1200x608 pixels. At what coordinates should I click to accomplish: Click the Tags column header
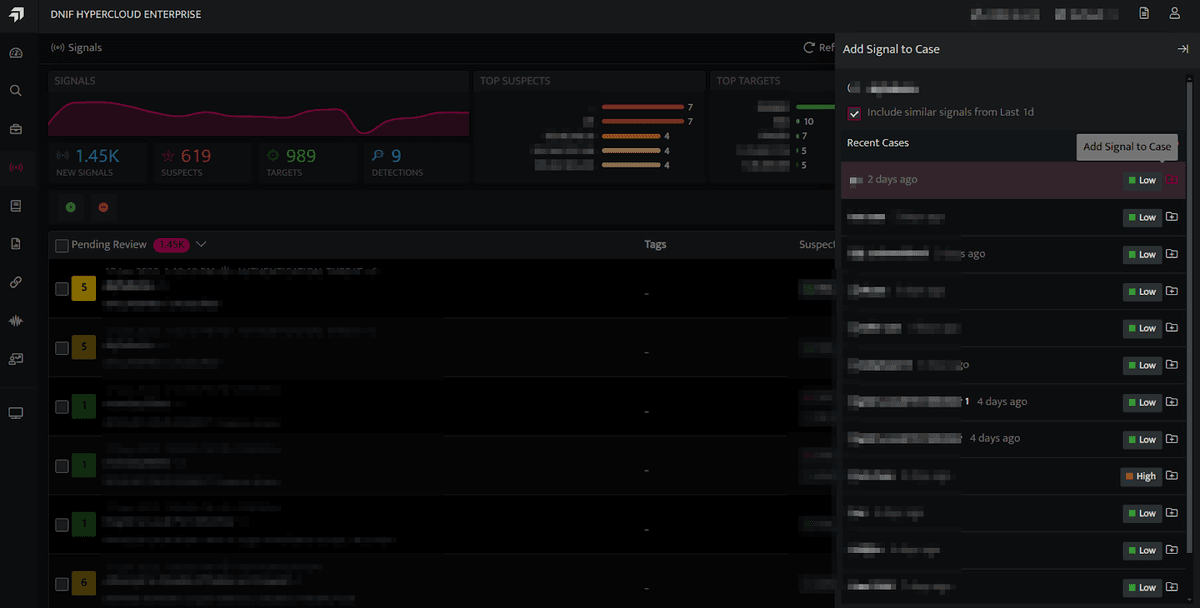[x=655, y=244]
